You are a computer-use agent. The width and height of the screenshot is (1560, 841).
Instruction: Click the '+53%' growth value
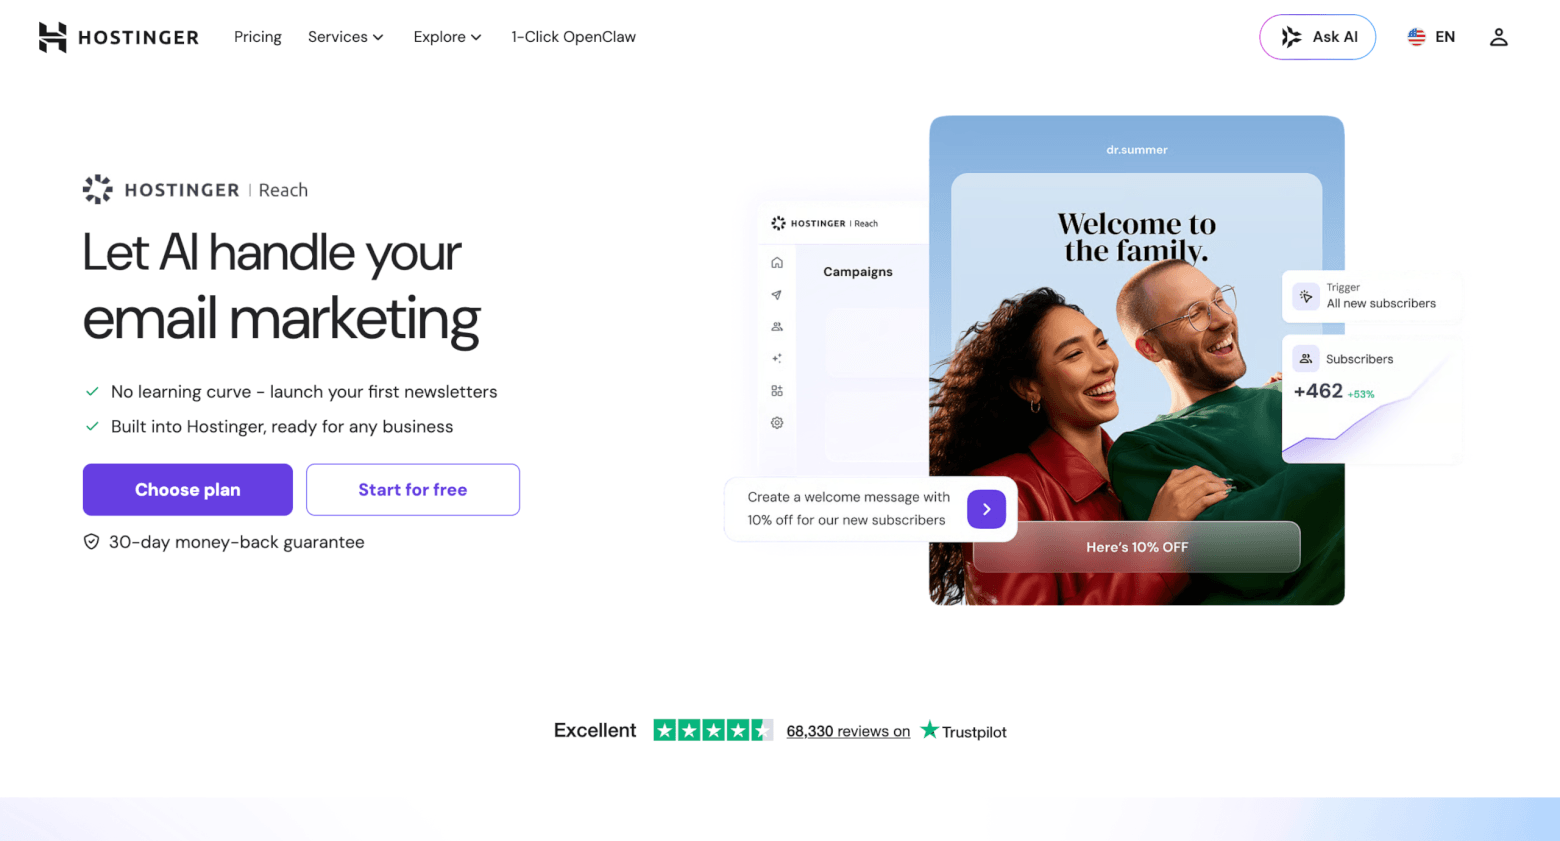coord(1361,394)
